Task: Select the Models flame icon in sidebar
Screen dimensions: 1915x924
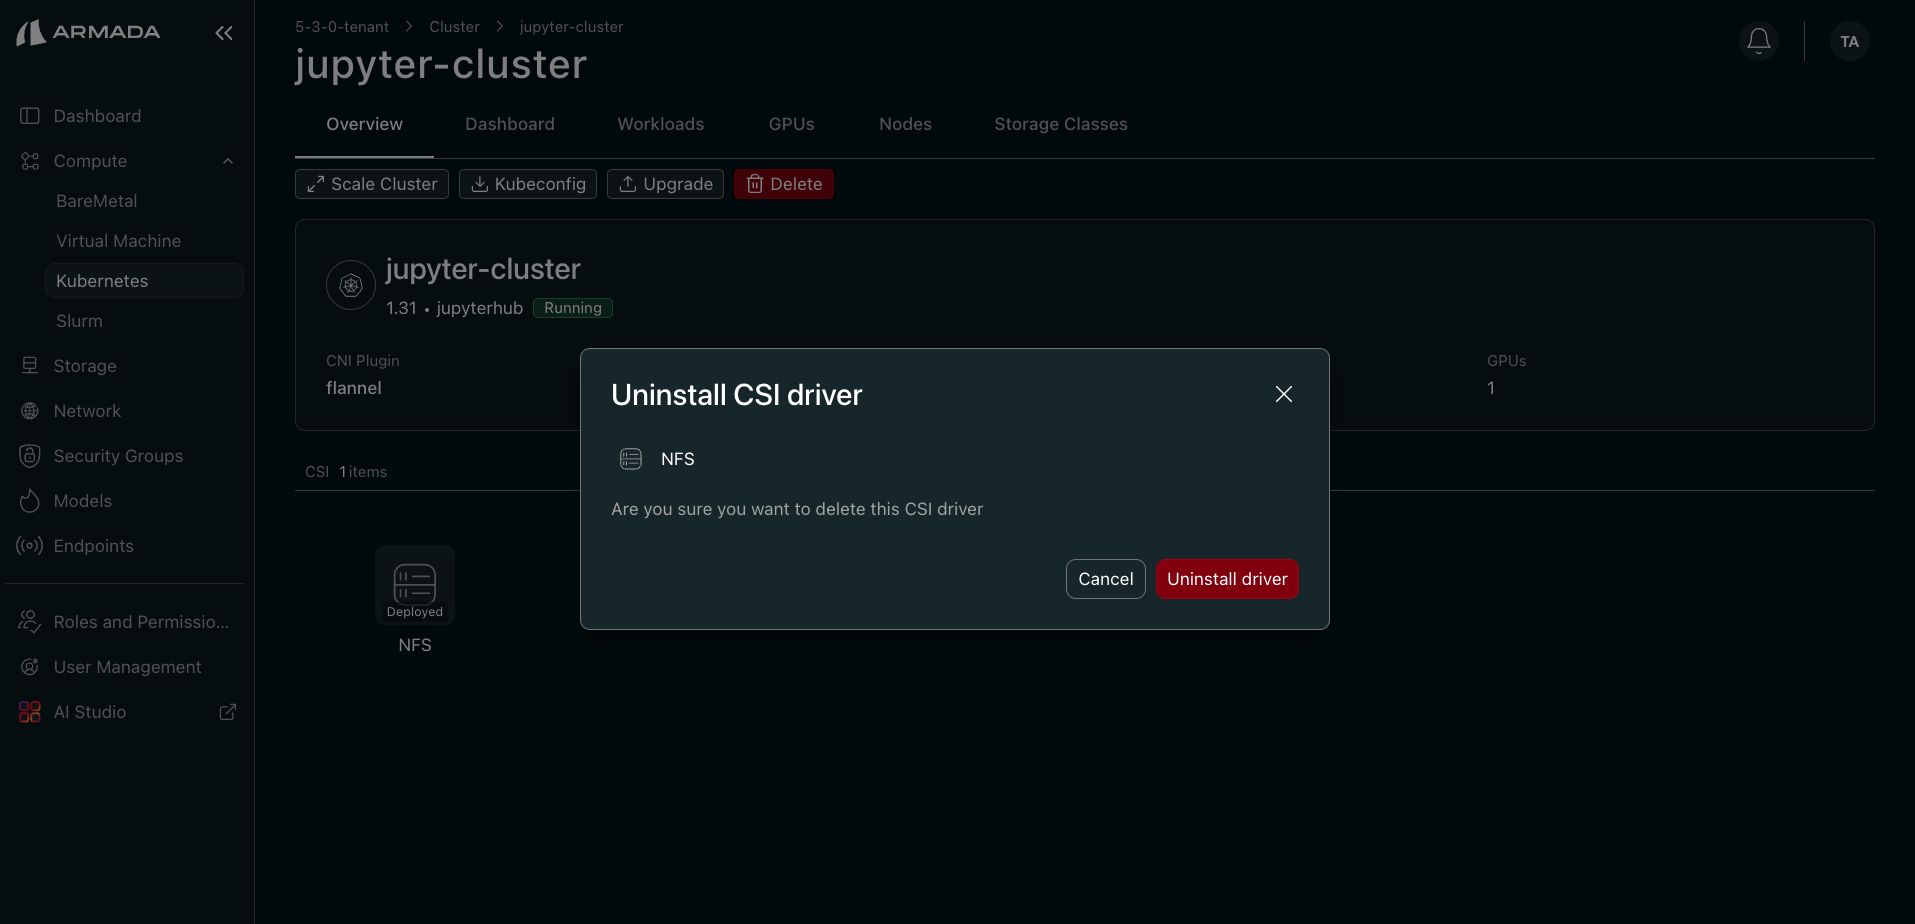Action: click(29, 500)
